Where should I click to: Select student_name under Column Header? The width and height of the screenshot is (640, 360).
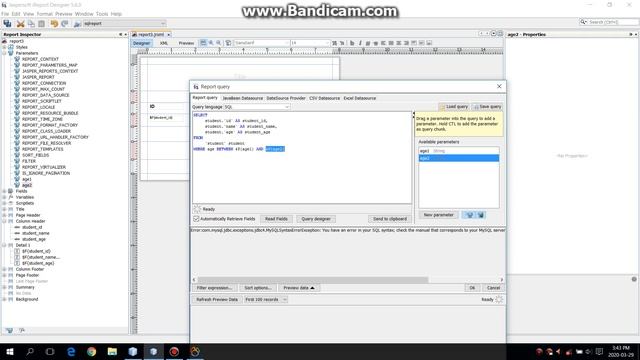(x=36, y=233)
